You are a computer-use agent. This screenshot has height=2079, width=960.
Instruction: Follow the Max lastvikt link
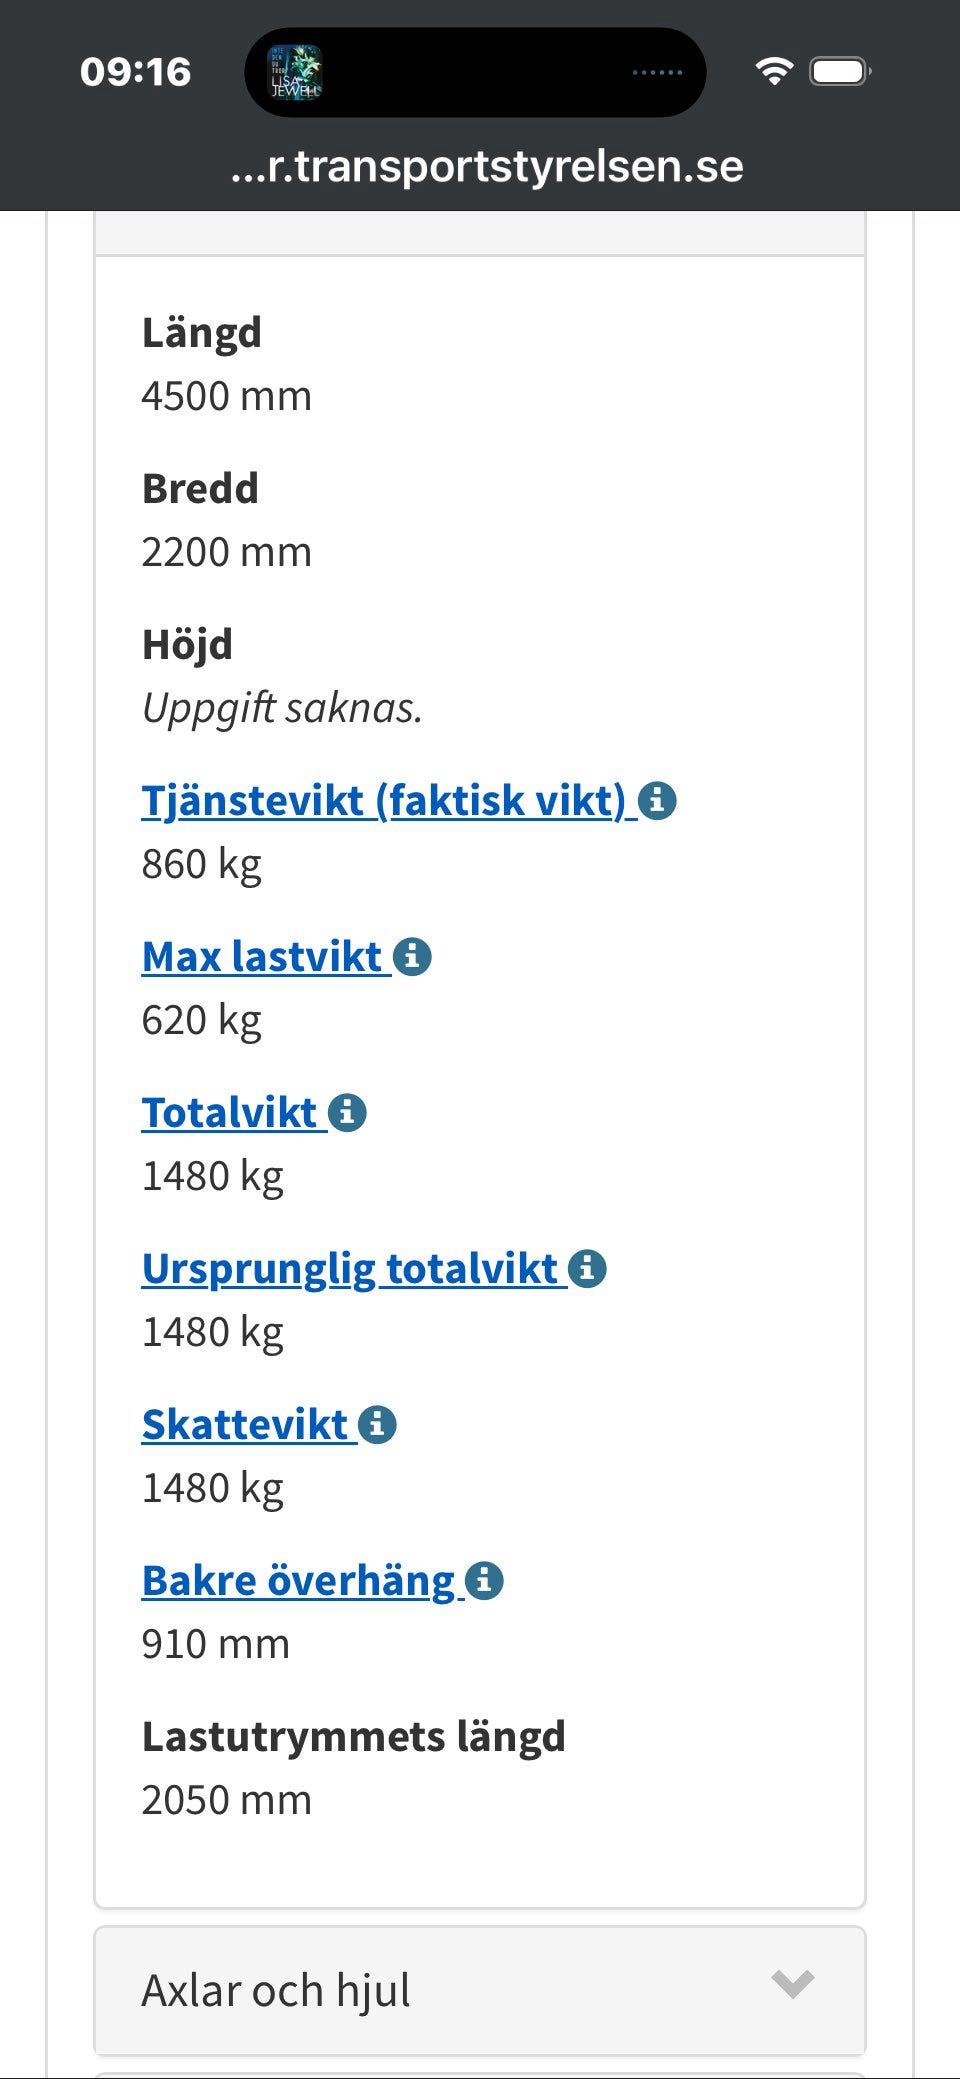tap(262, 956)
